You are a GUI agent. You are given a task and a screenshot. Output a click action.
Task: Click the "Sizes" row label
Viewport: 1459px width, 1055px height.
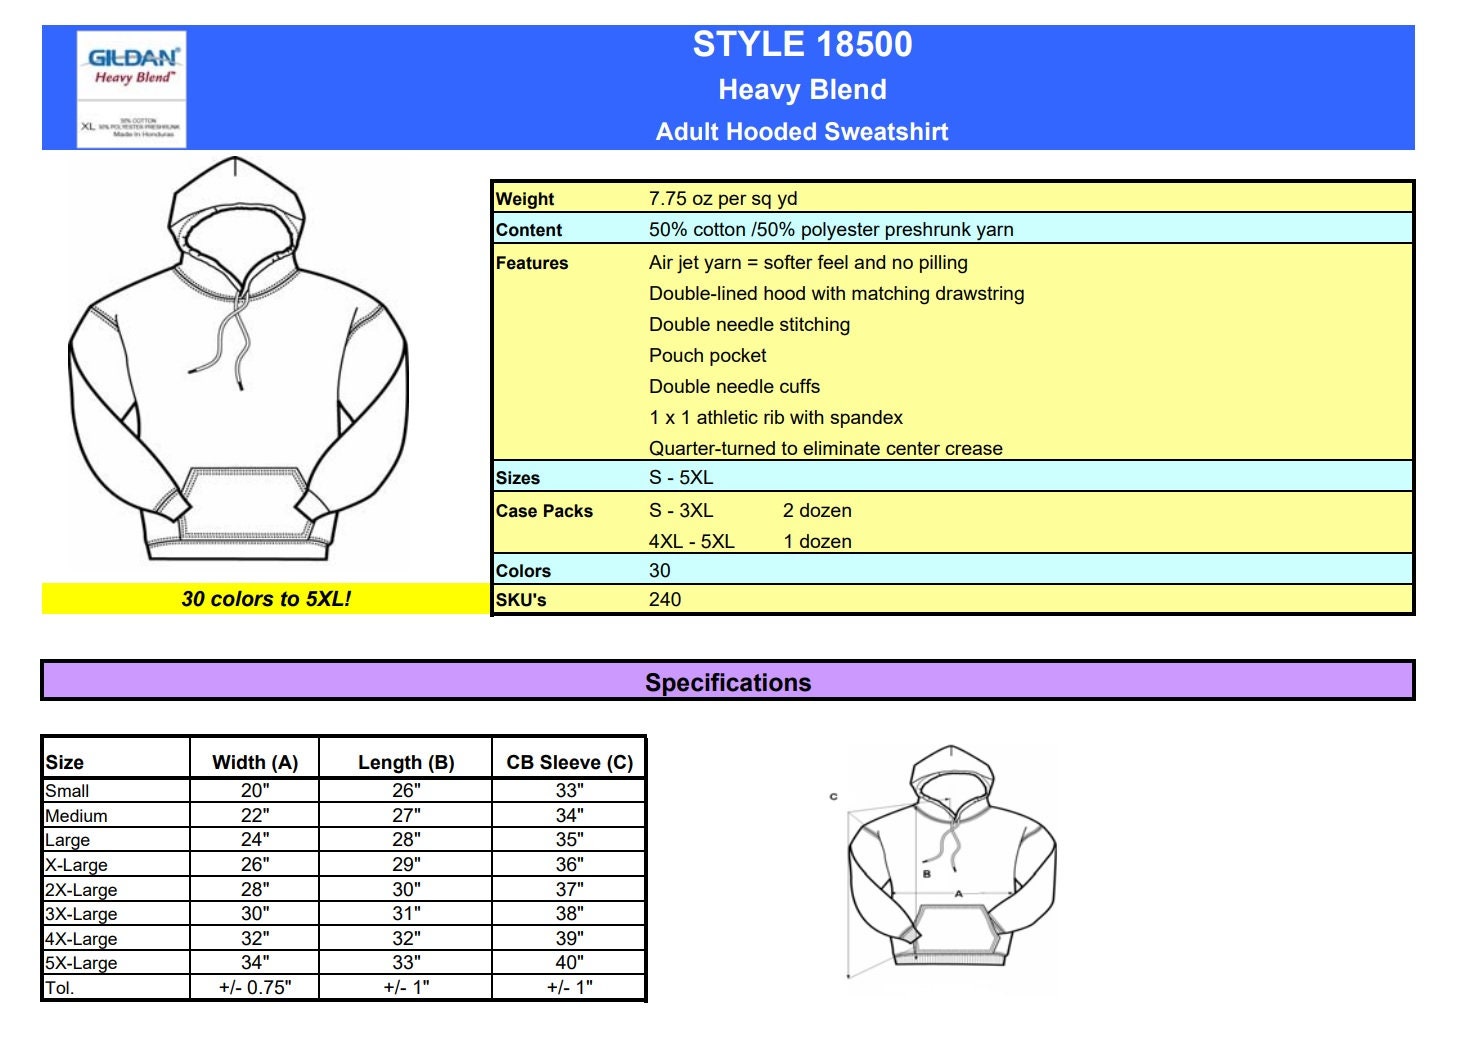518,478
